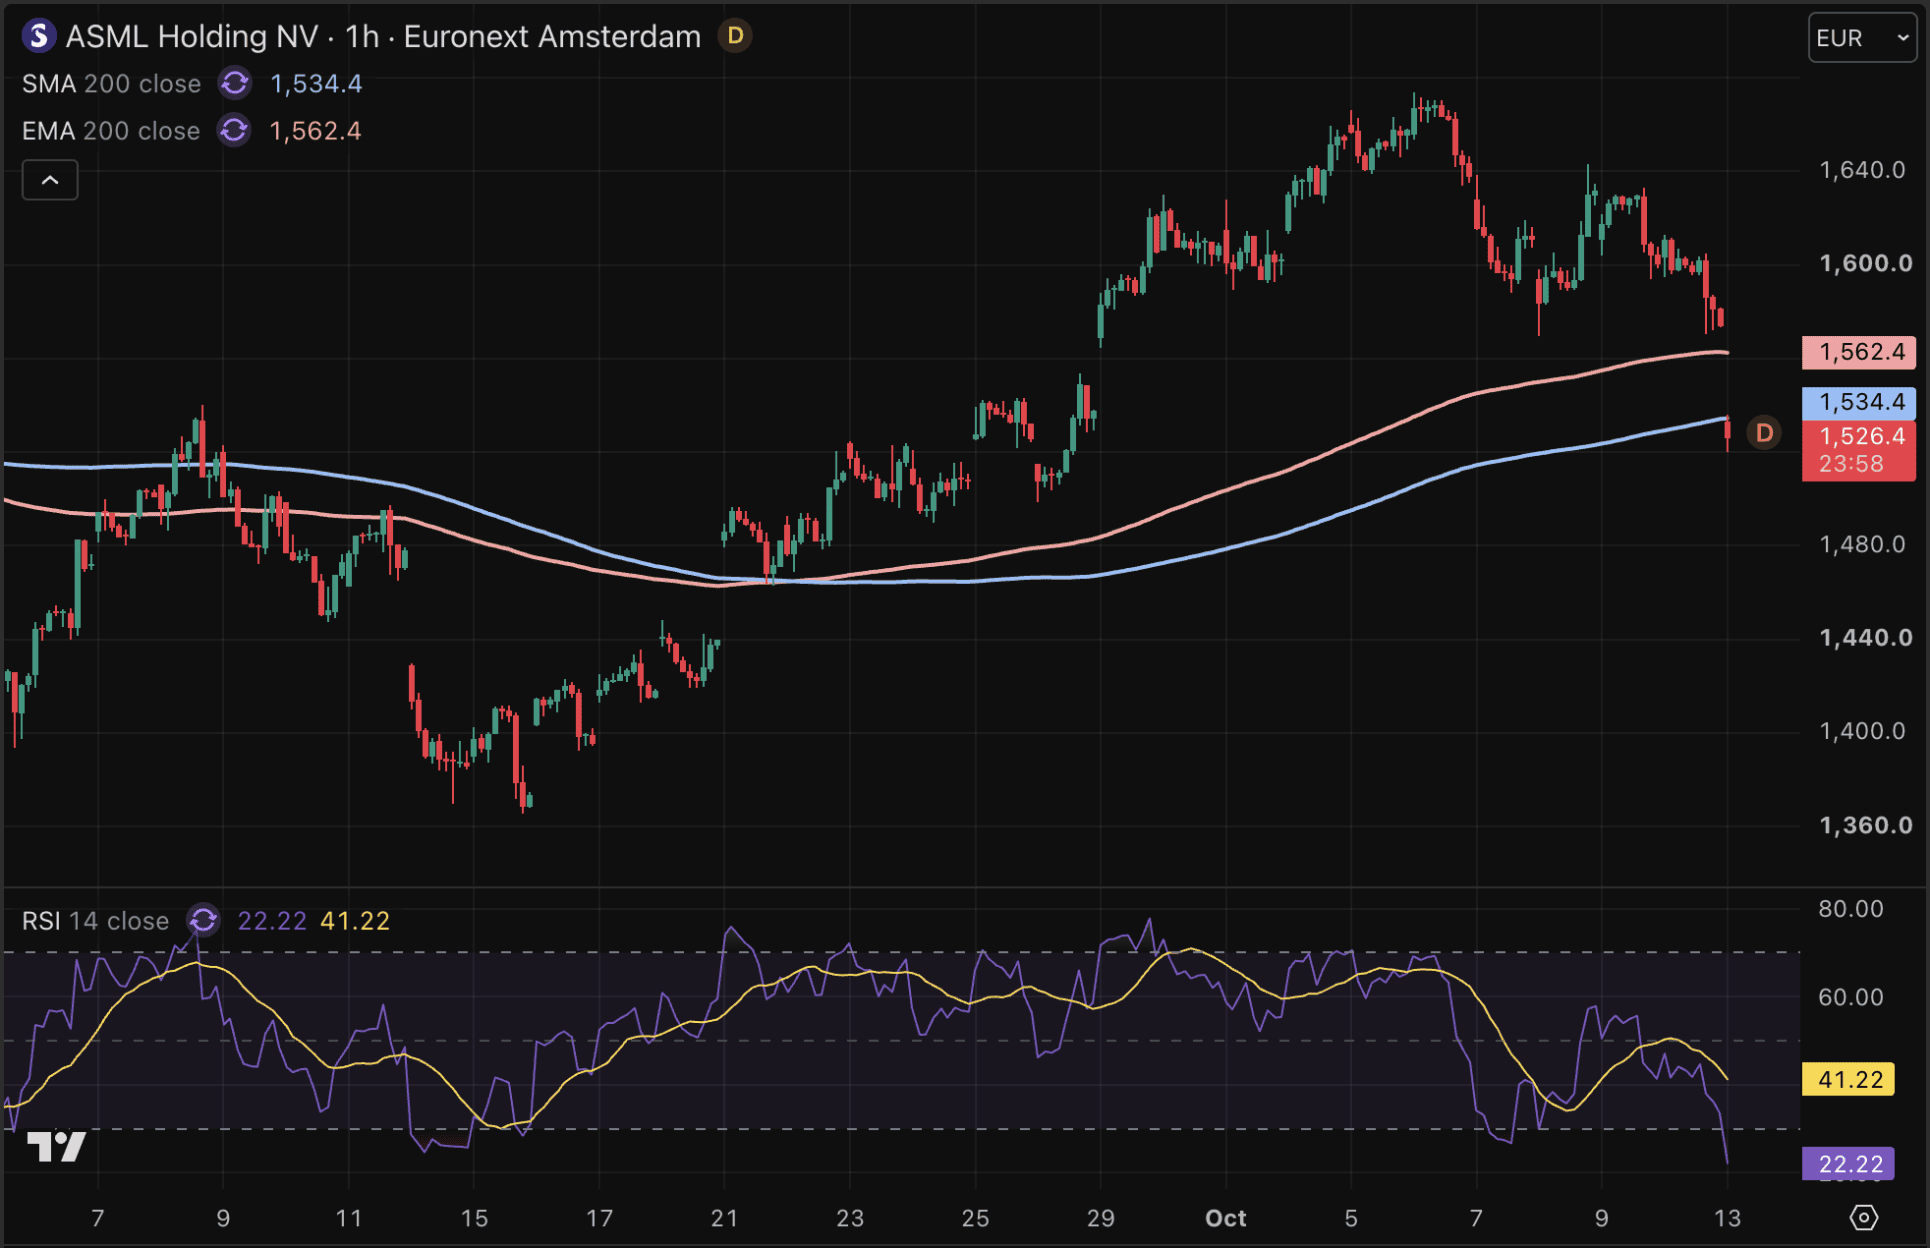This screenshot has height=1248, width=1930.
Task: Click the 1,400.0 price axis label
Action: click(1862, 731)
